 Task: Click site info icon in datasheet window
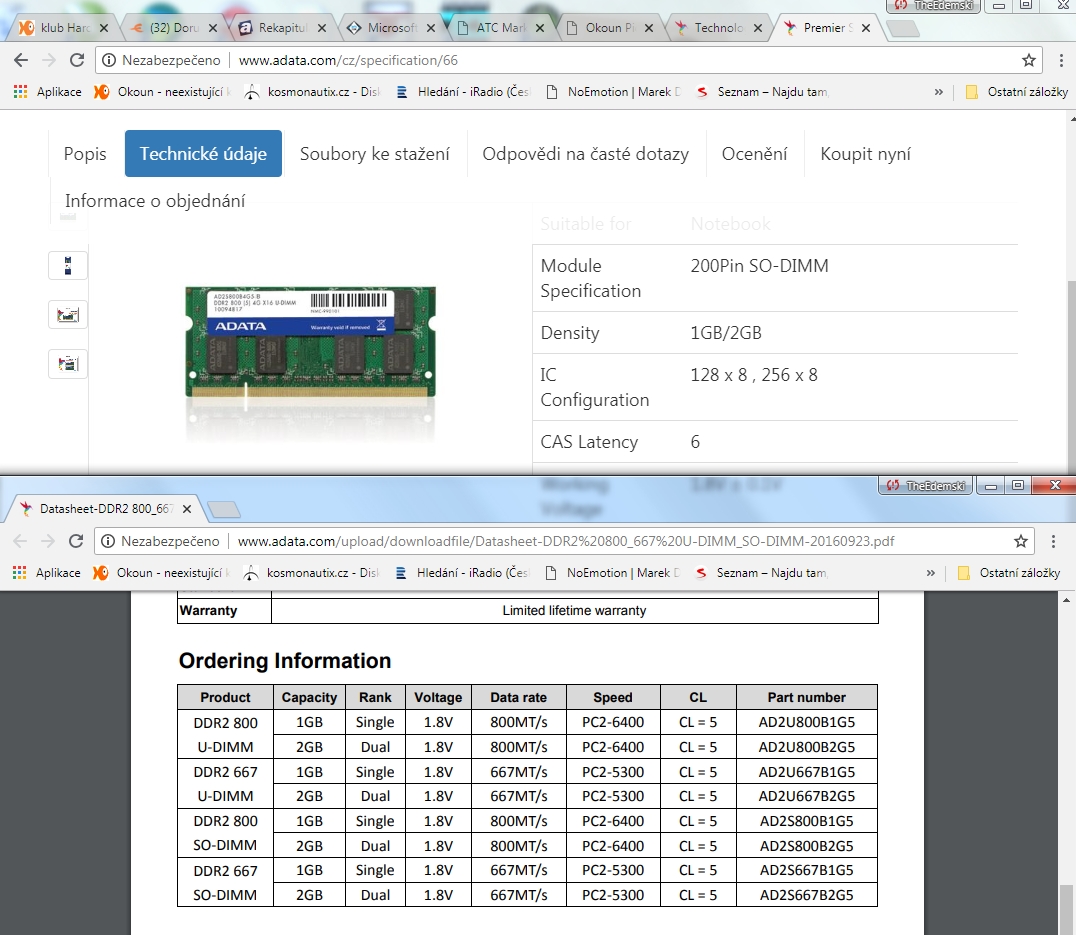[108, 541]
